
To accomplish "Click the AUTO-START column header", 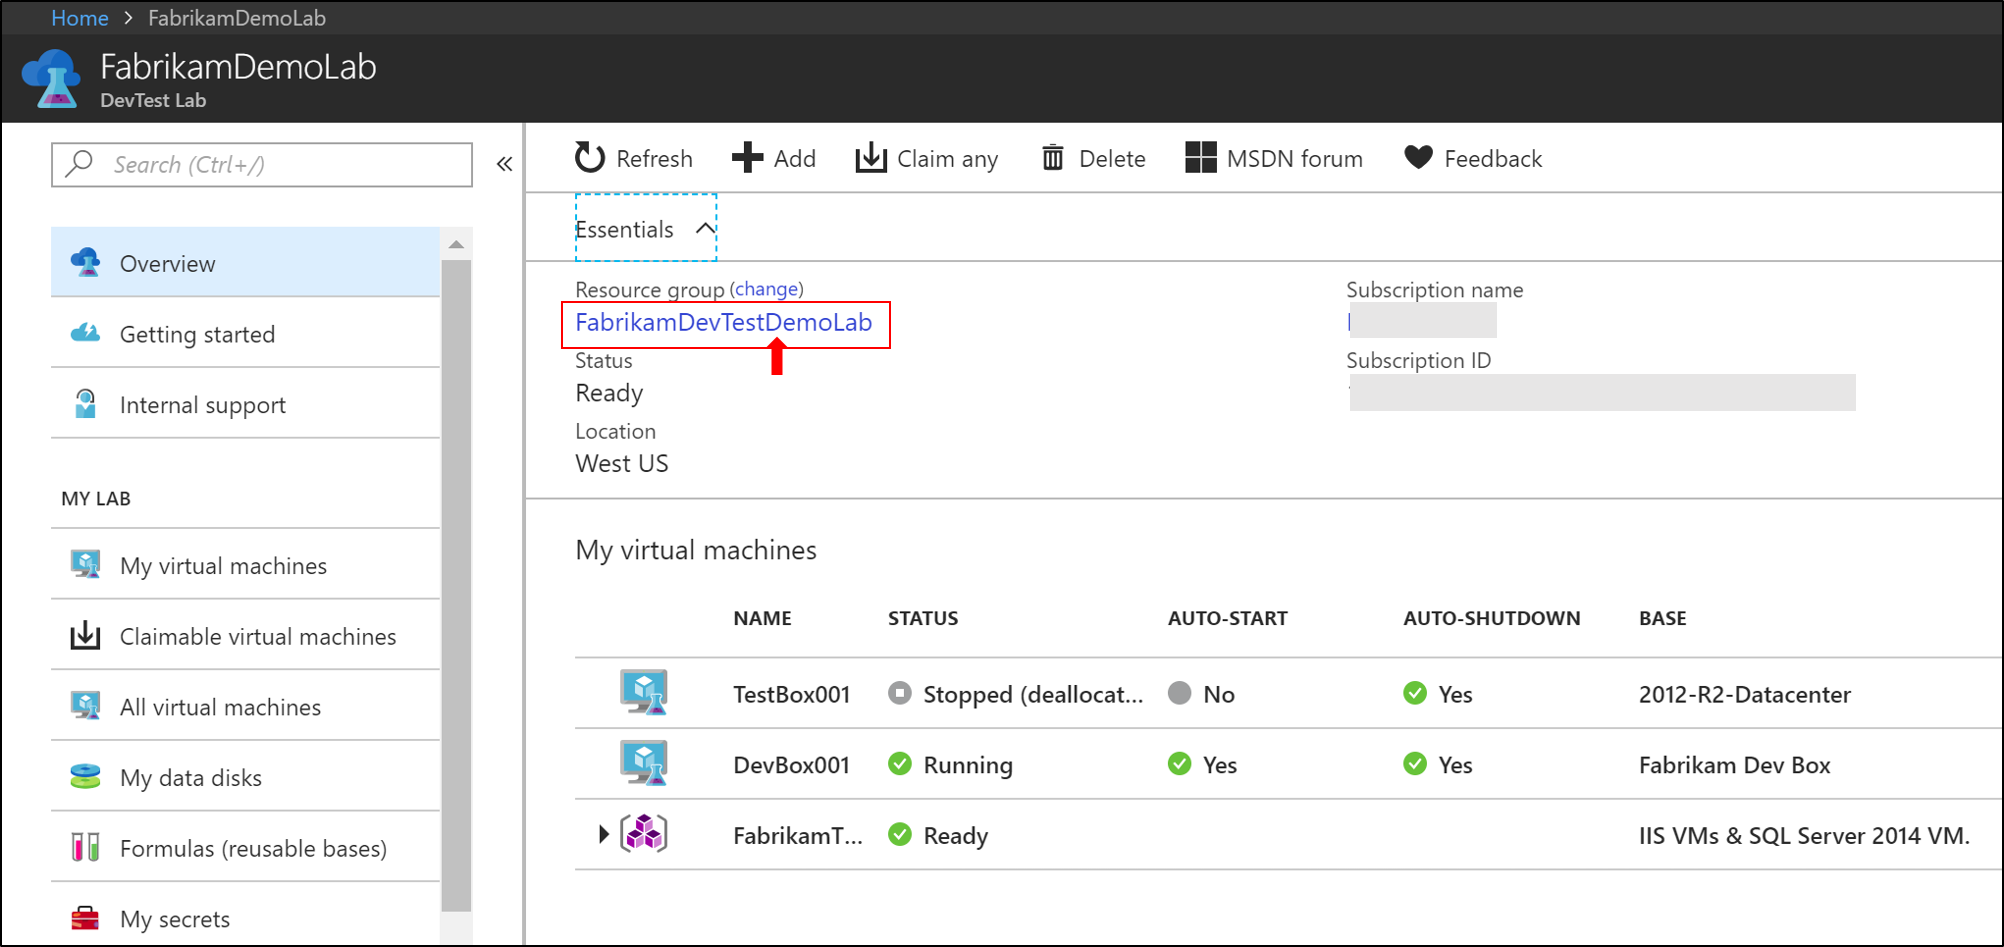I will (x=1227, y=617).
